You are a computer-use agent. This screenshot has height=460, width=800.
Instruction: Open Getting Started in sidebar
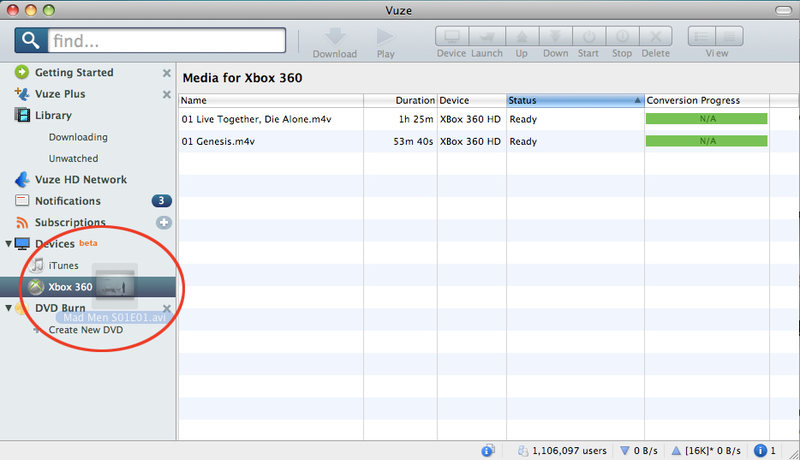click(74, 72)
